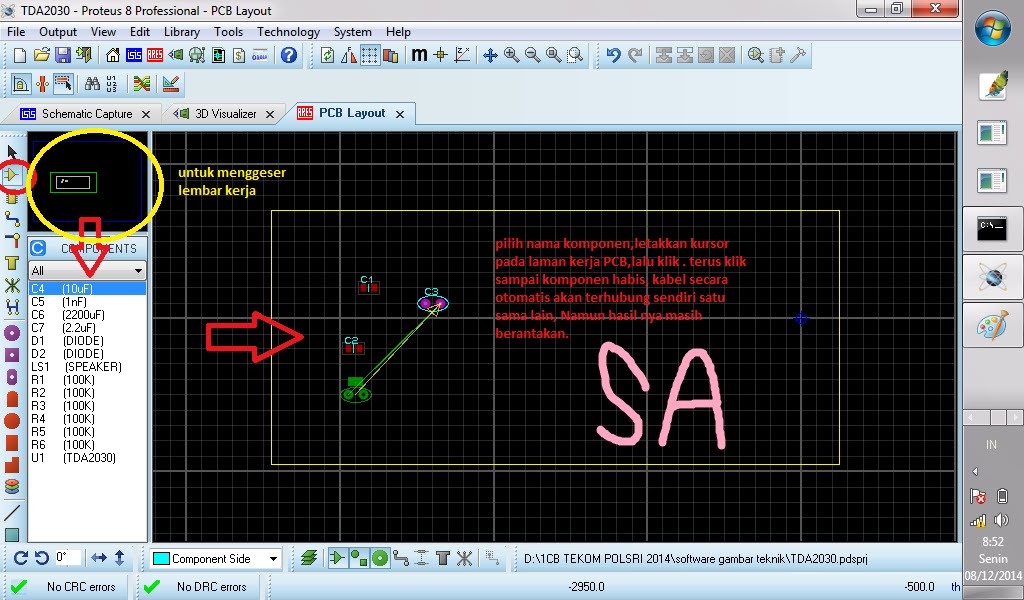
Task: Switch to the 3D Visualizer tab
Action: pyautogui.click(x=225, y=114)
